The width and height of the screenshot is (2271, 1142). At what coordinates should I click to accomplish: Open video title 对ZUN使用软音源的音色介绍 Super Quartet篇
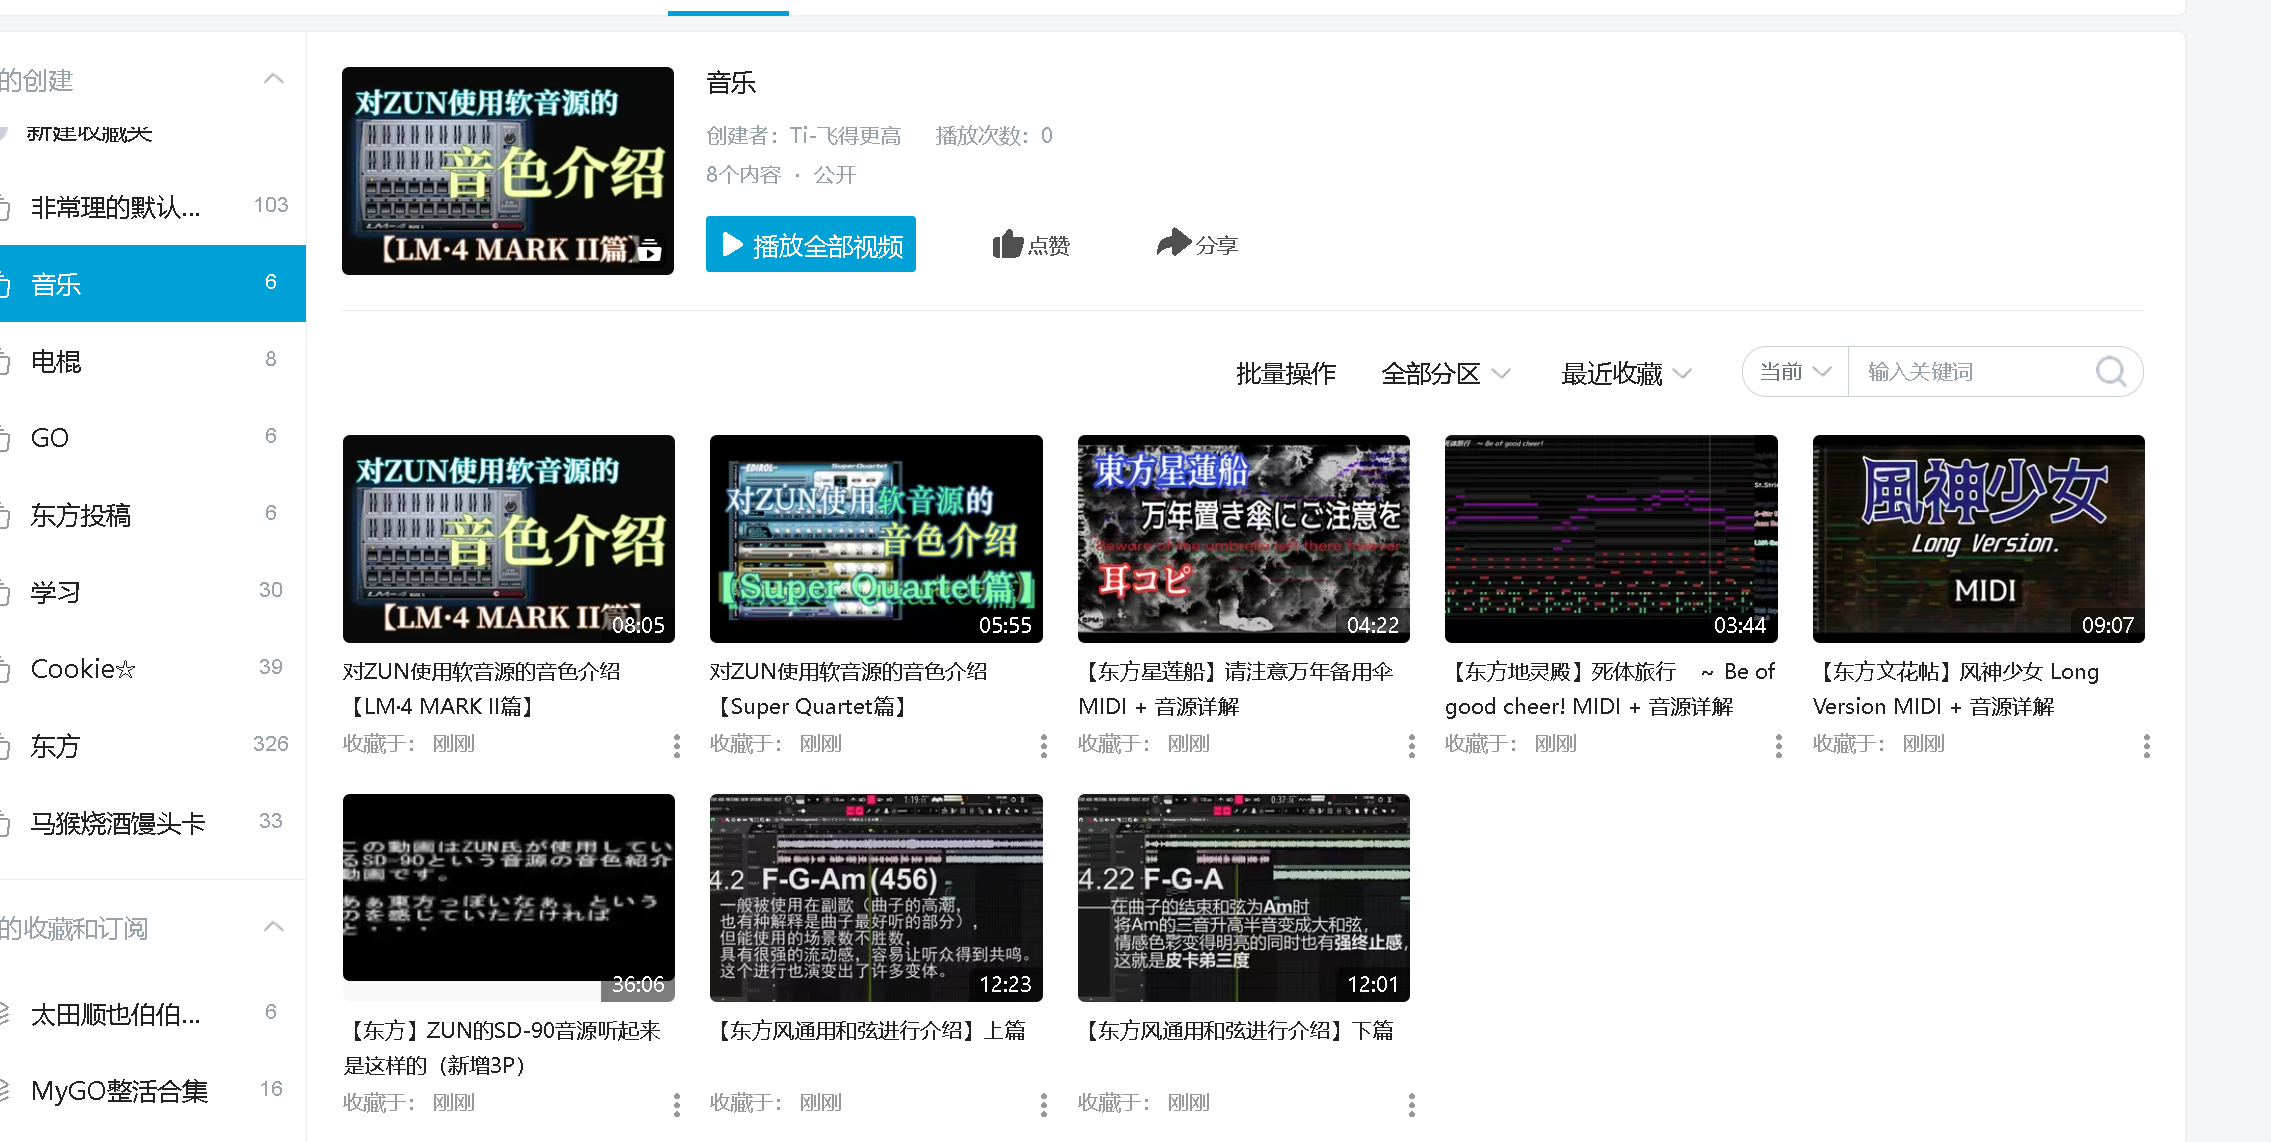(849, 689)
